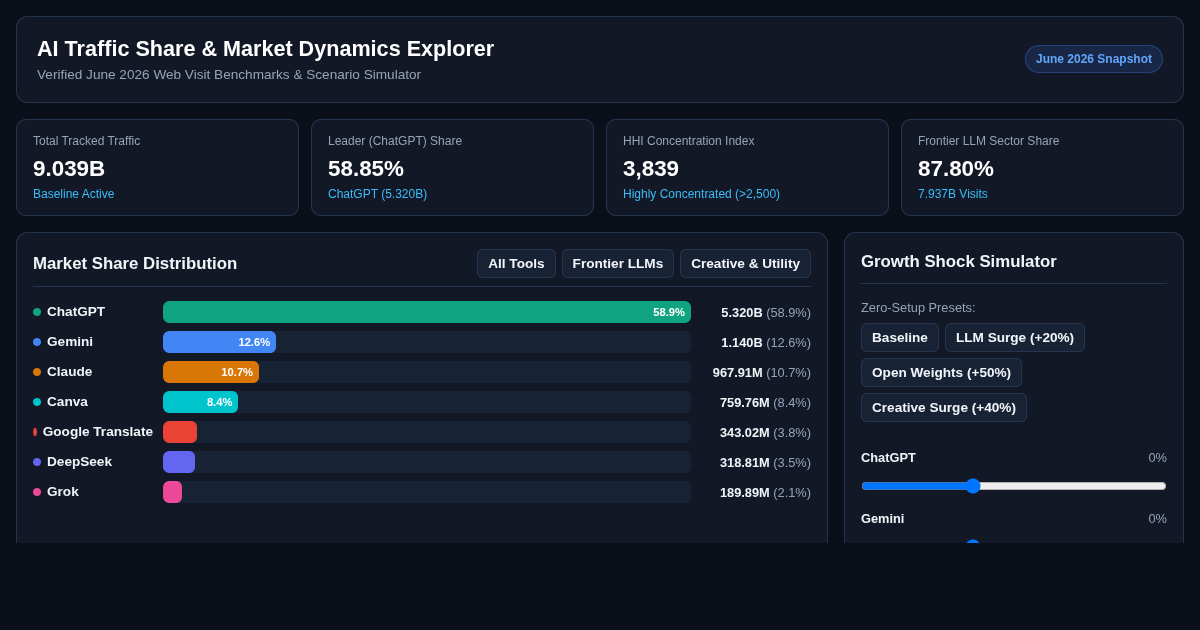Click the 5.320B (58.9%) value

tap(766, 312)
